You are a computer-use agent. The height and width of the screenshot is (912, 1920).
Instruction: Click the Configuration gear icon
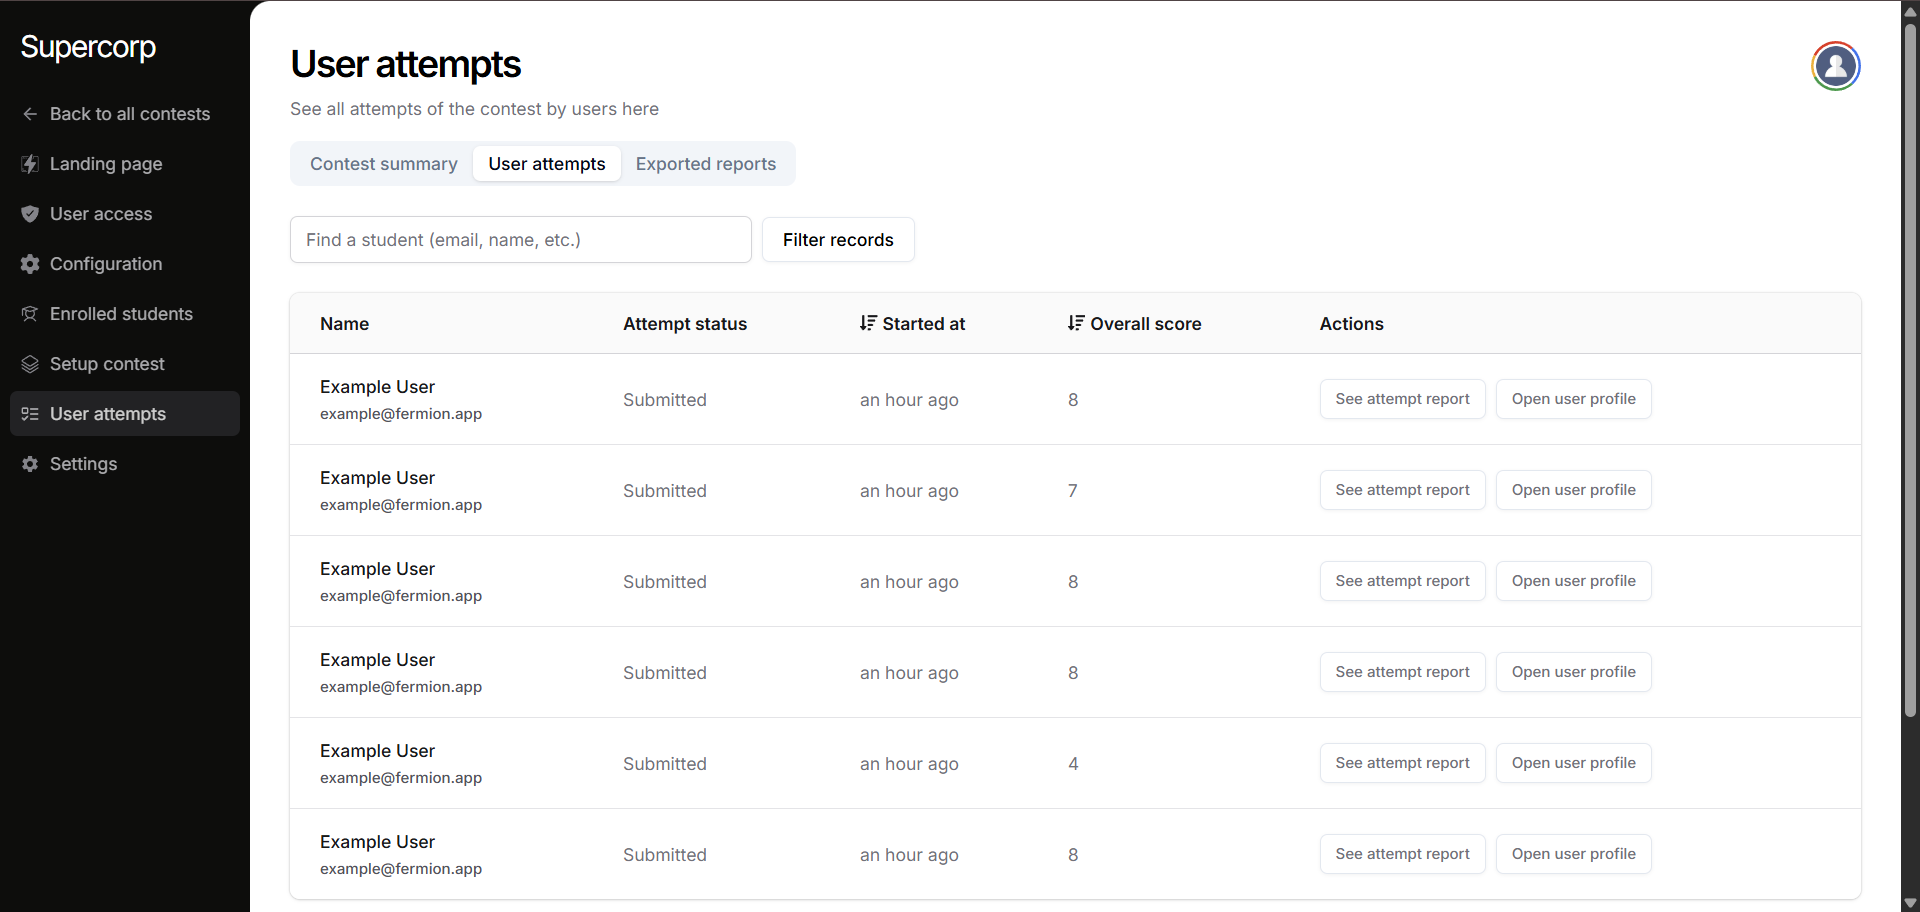[30, 264]
